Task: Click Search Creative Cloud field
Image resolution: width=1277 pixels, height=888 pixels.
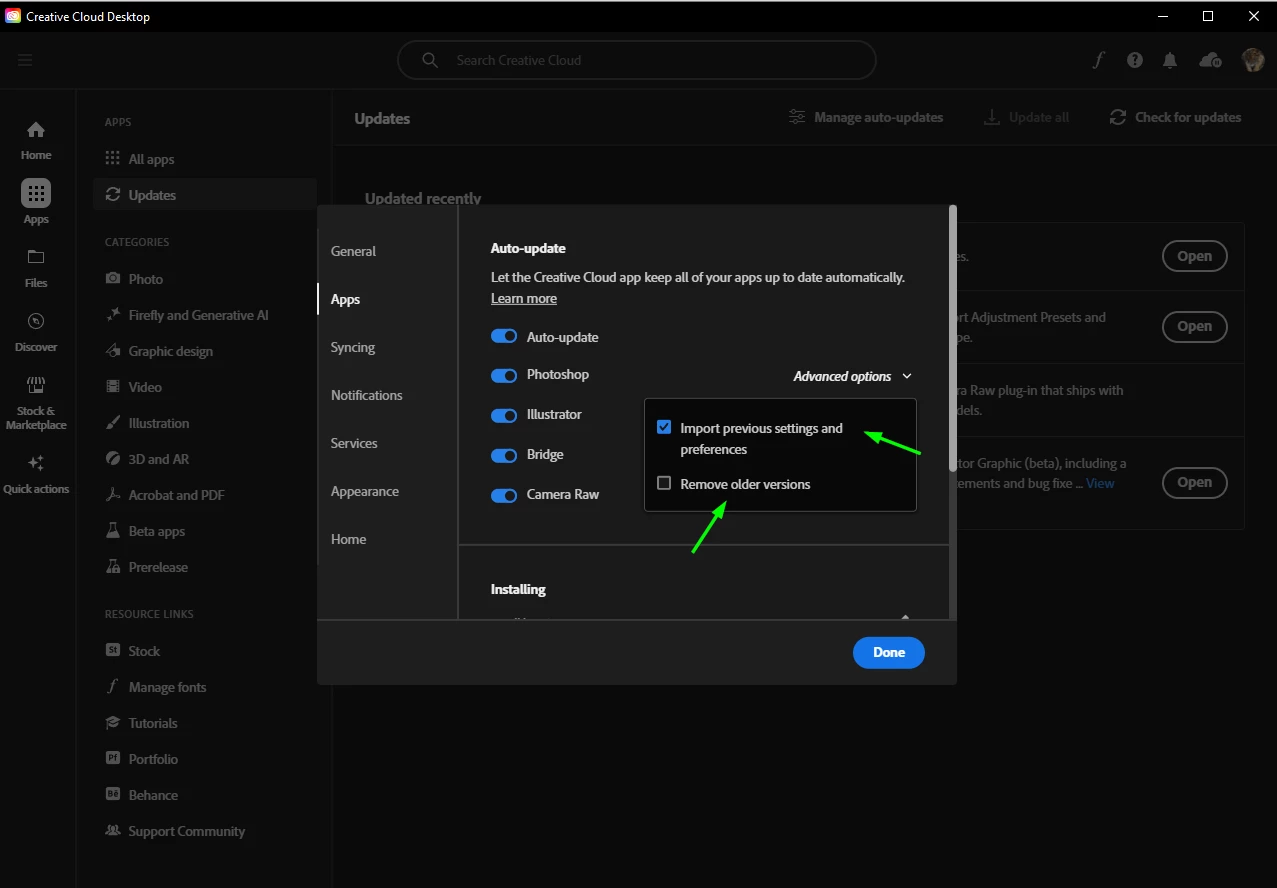Action: tap(637, 60)
